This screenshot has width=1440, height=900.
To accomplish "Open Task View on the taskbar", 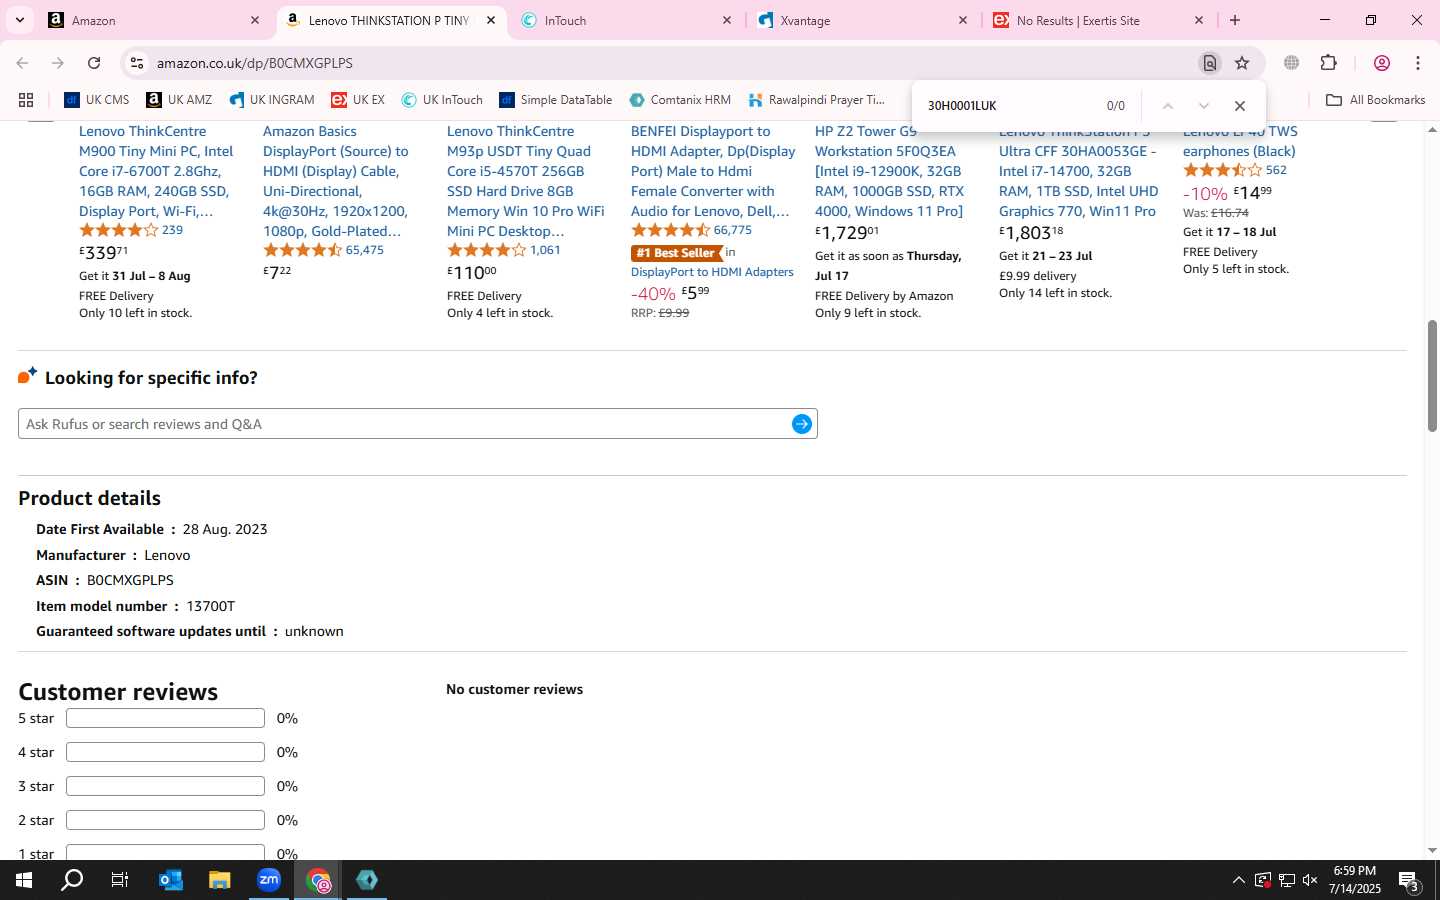I will click(x=119, y=880).
